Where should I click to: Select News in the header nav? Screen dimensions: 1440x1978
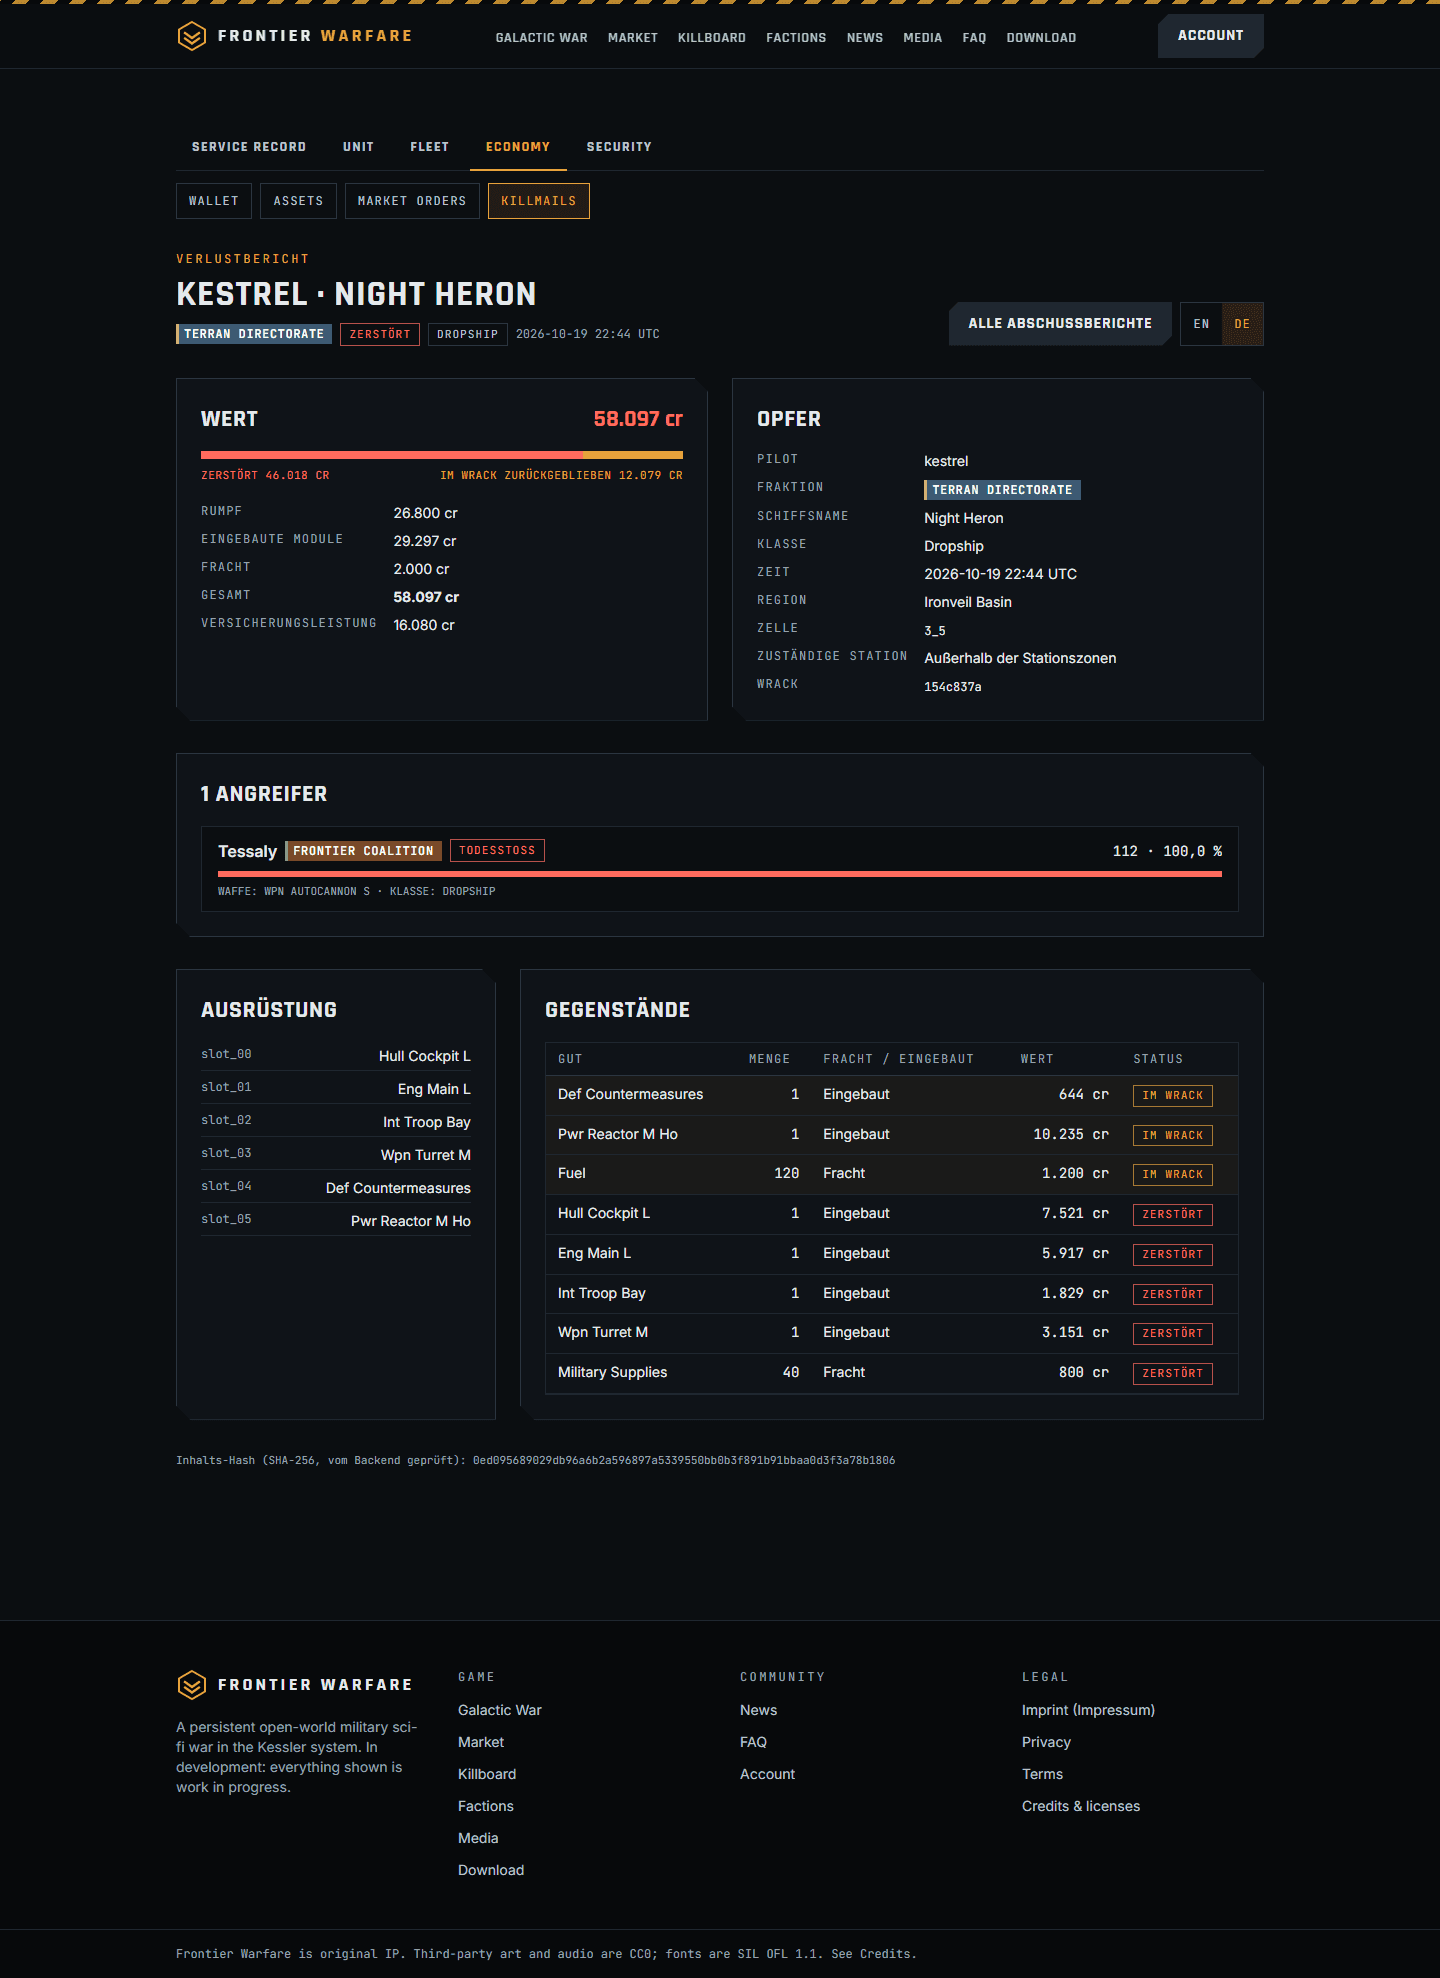(x=865, y=38)
